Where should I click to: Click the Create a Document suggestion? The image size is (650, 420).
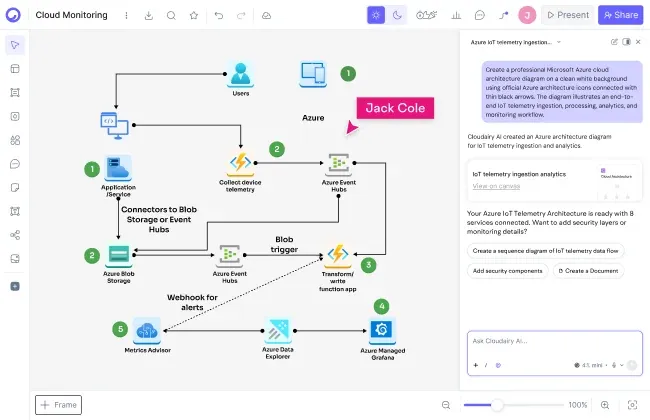[x=589, y=271]
